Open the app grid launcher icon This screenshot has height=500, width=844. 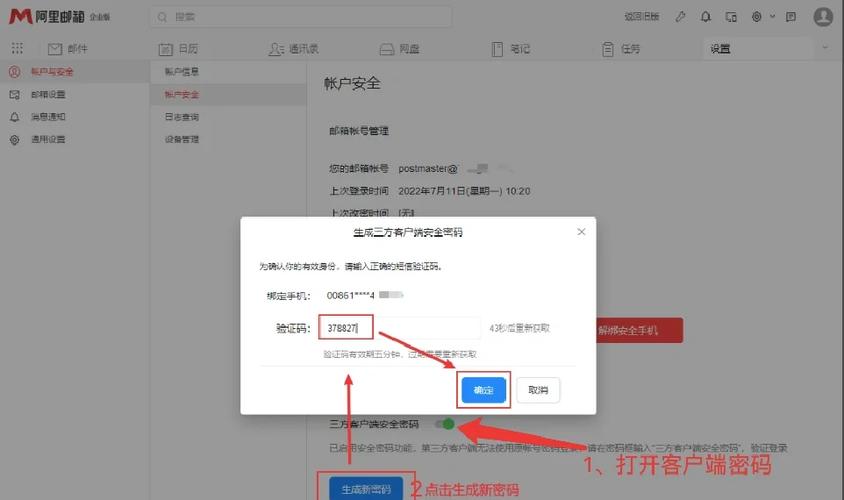click(17, 48)
